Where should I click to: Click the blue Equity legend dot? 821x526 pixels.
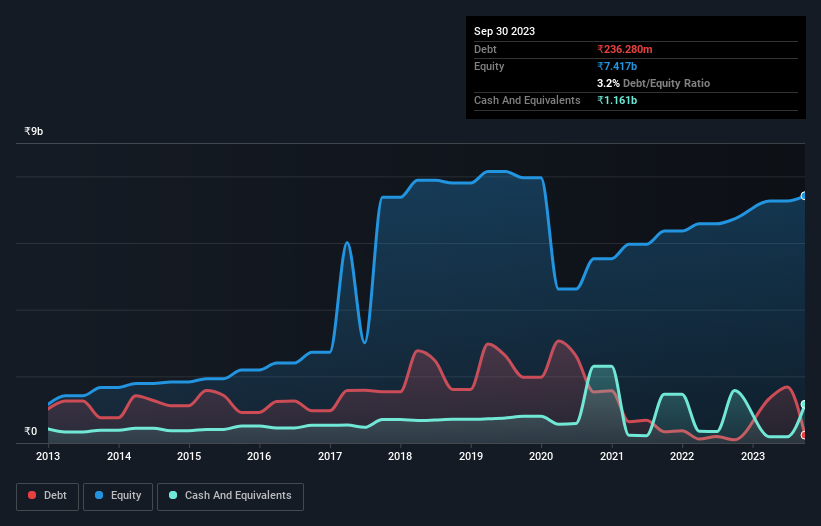(99, 495)
